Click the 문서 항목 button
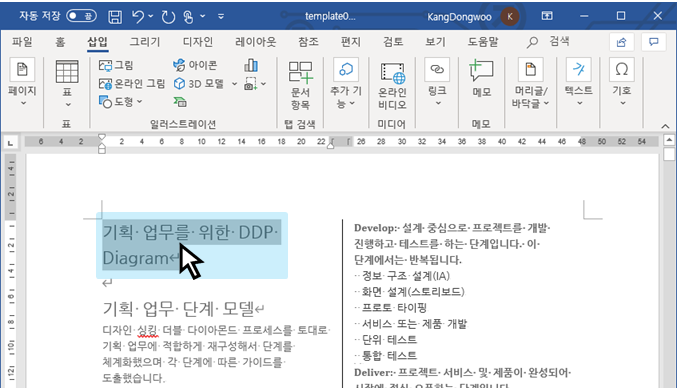Viewport: 678px width, 388px height. pyautogui.click(x=301, y=85)
